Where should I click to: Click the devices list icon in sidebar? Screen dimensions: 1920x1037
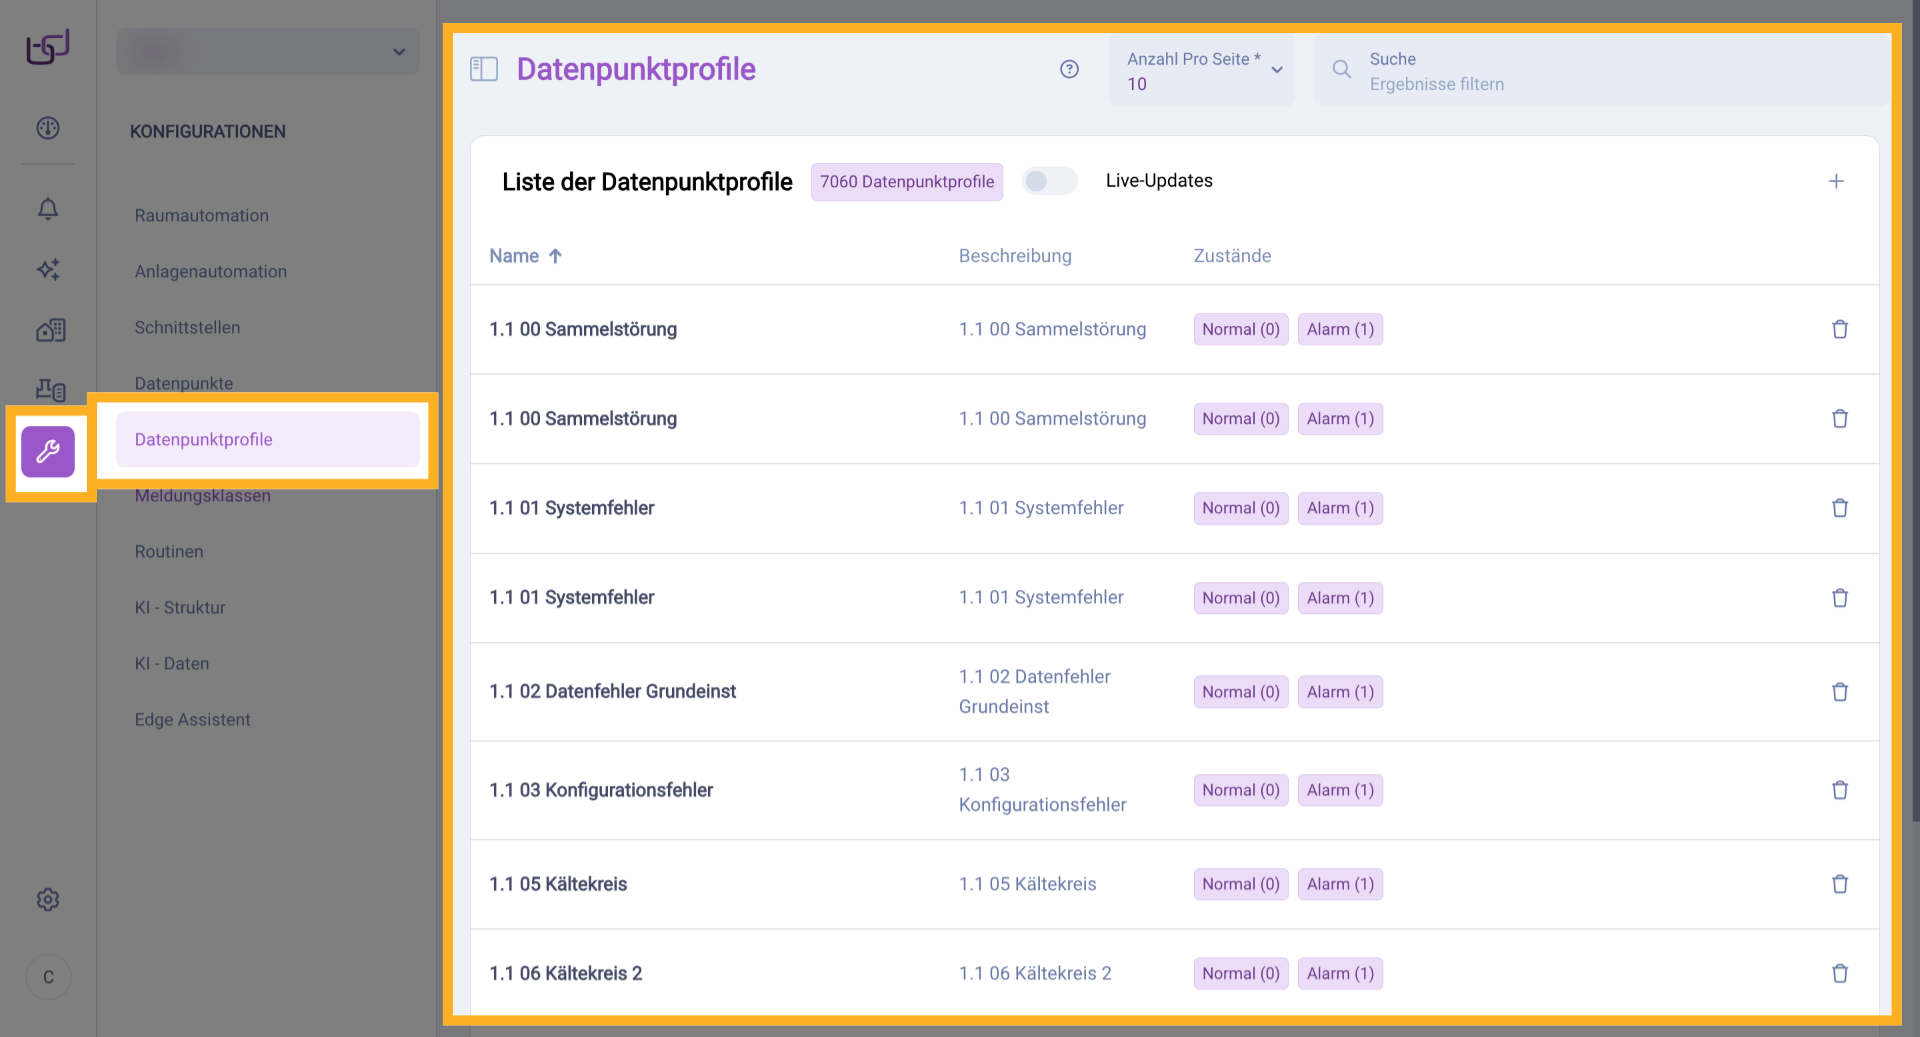tap(50, 390)
